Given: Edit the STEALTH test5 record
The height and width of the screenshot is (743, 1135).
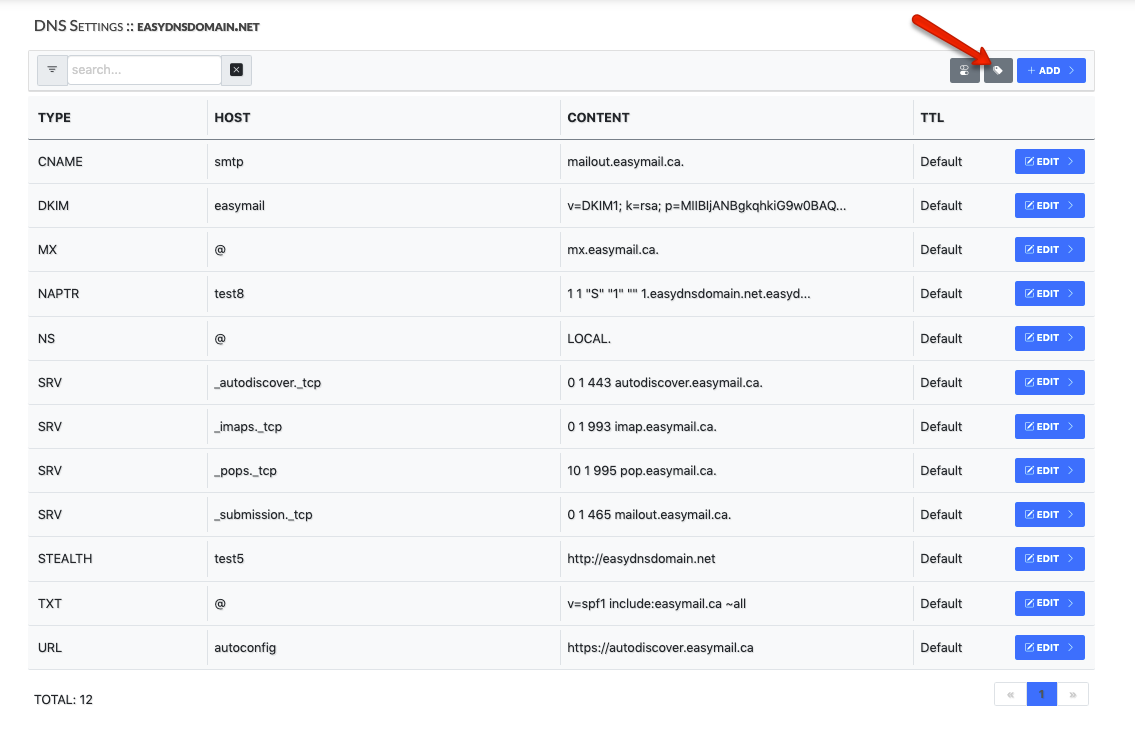Looking at the screenshot, I should click(1049, 558).
